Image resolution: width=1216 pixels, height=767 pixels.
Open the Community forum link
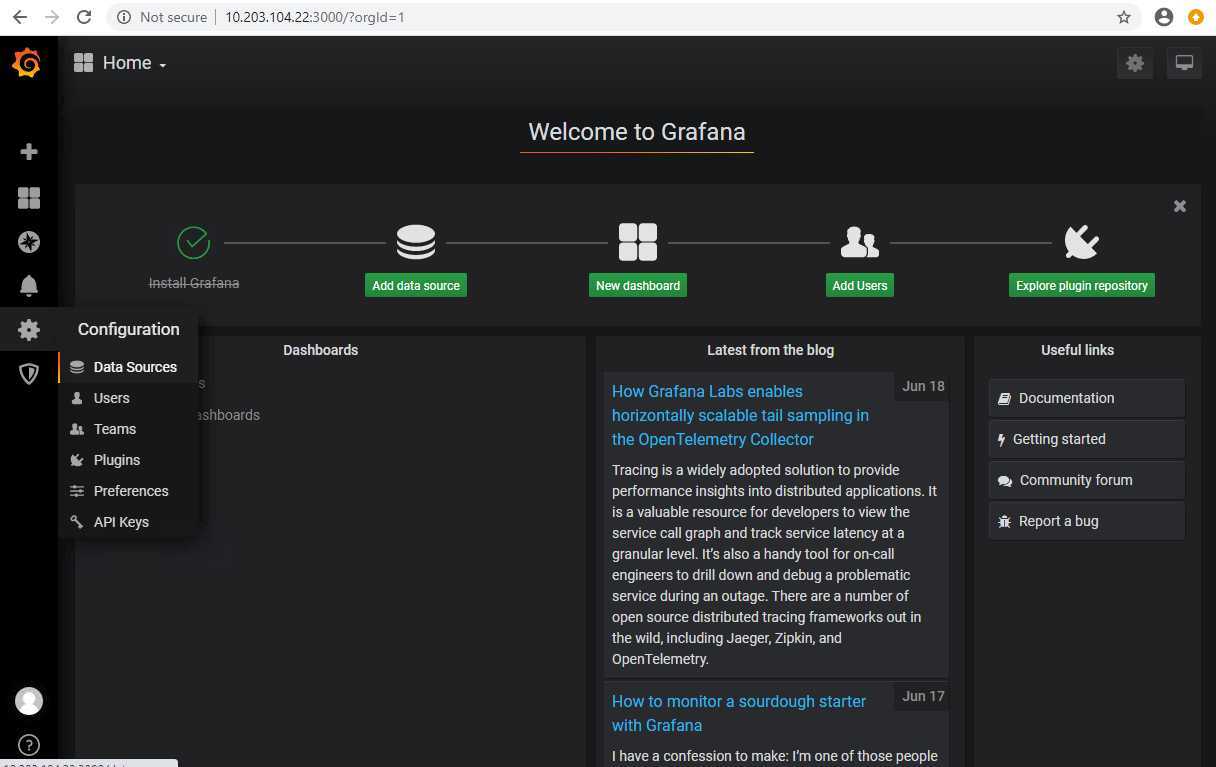tap(1087, 480)
